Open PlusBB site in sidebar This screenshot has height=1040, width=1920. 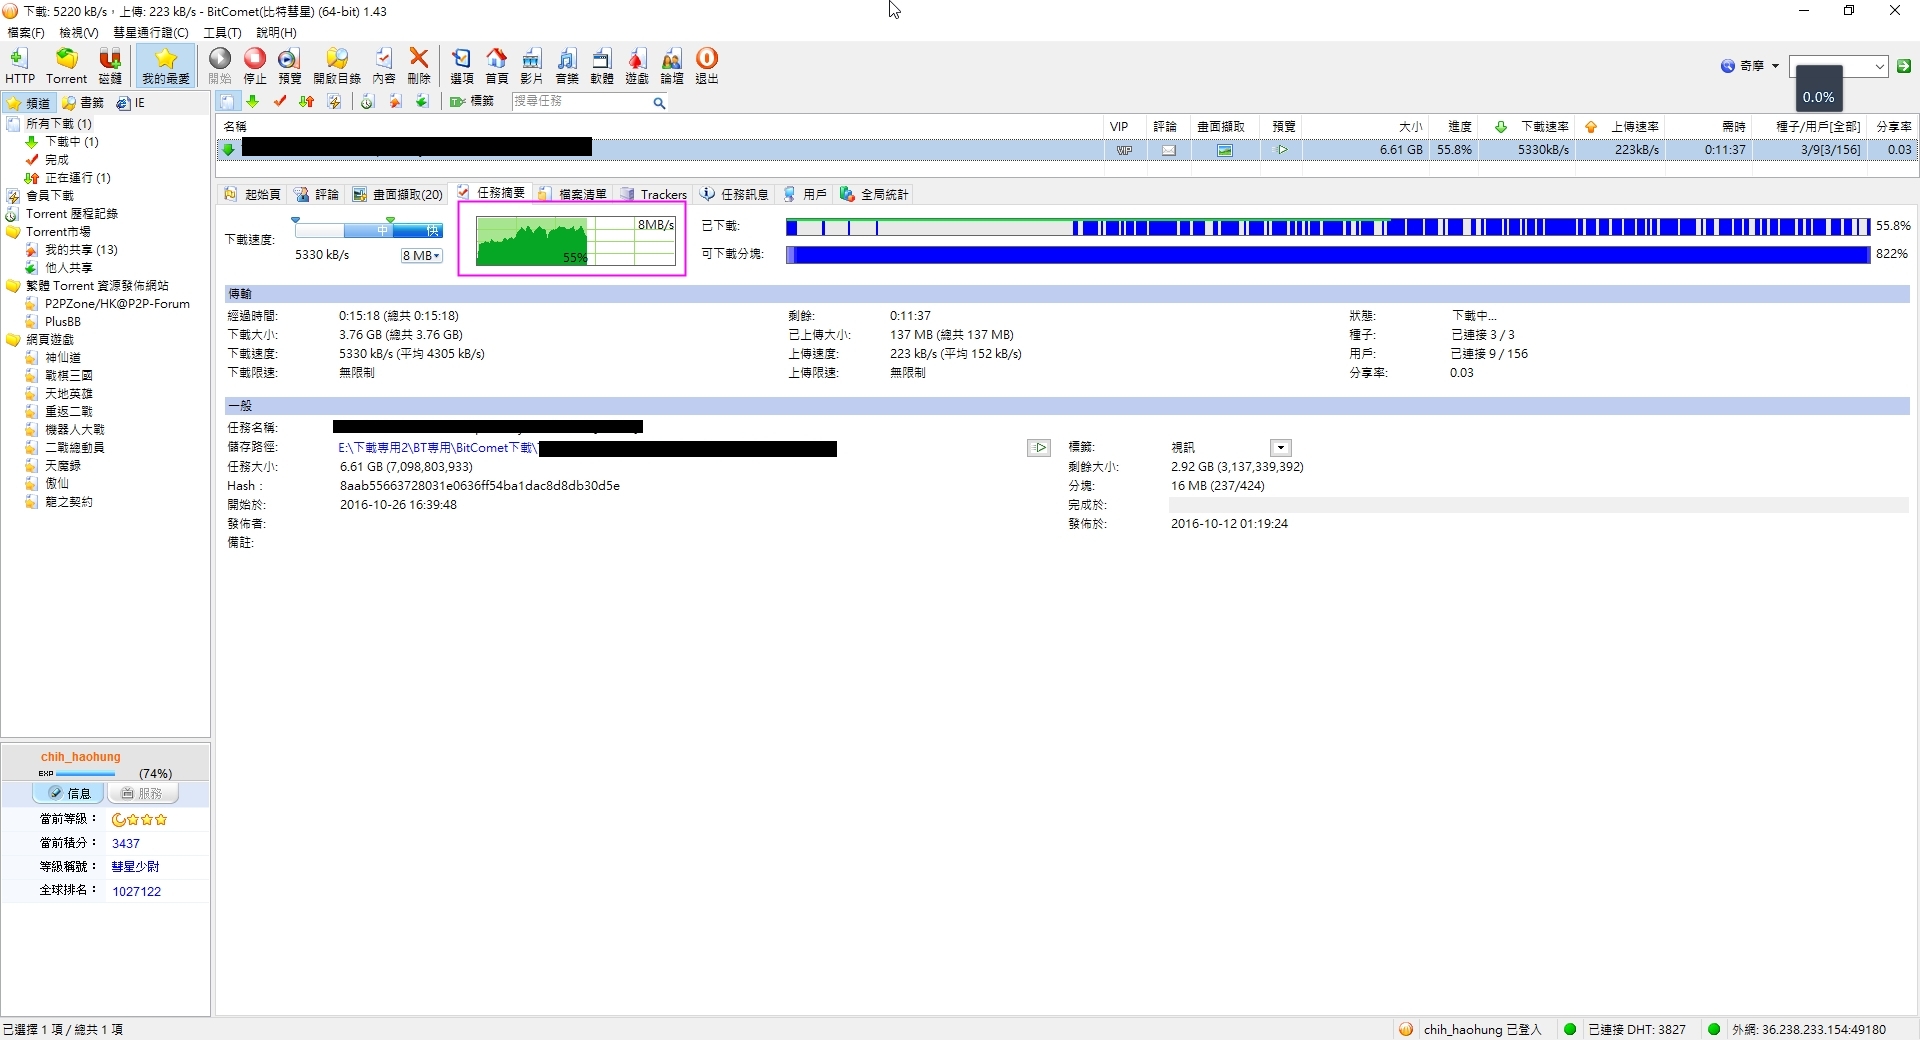point(63,322)
